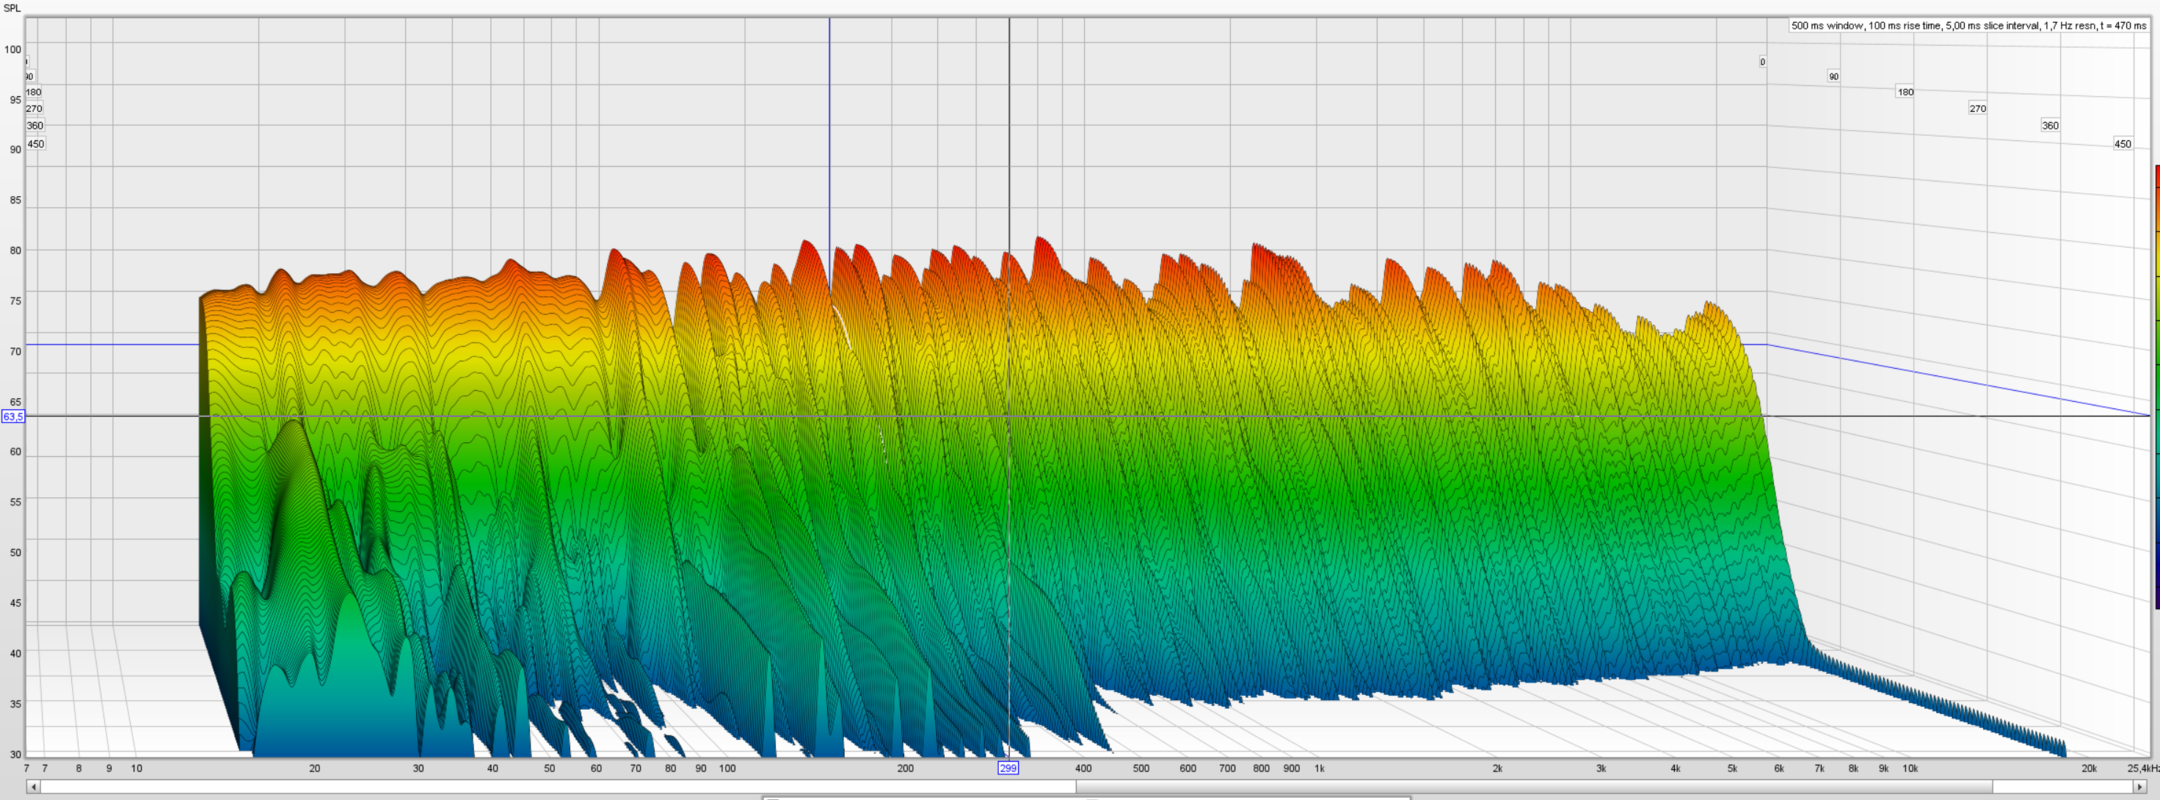Click the '0' time axis label
Viewport: 2160px width, 800px height.
click(x=1762, y=62)
